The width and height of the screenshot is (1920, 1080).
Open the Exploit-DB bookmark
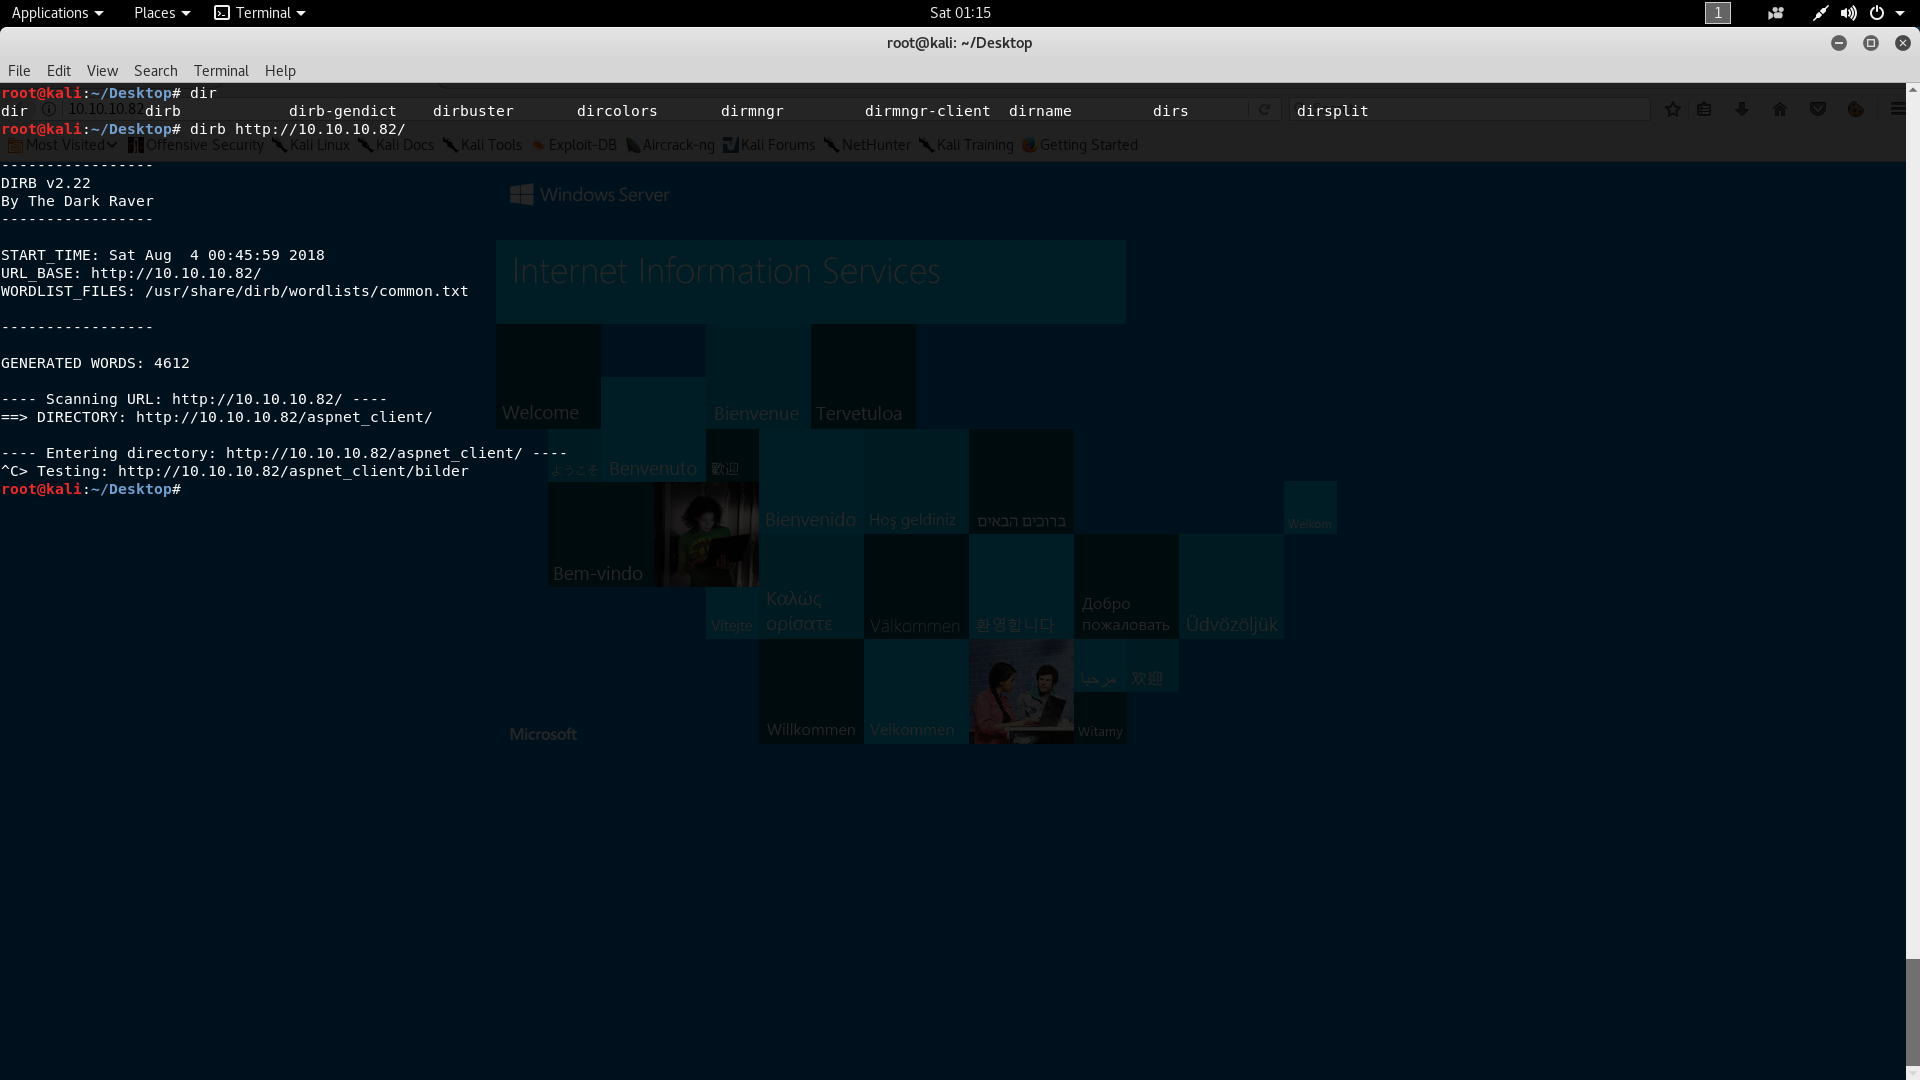click(582, 144)
